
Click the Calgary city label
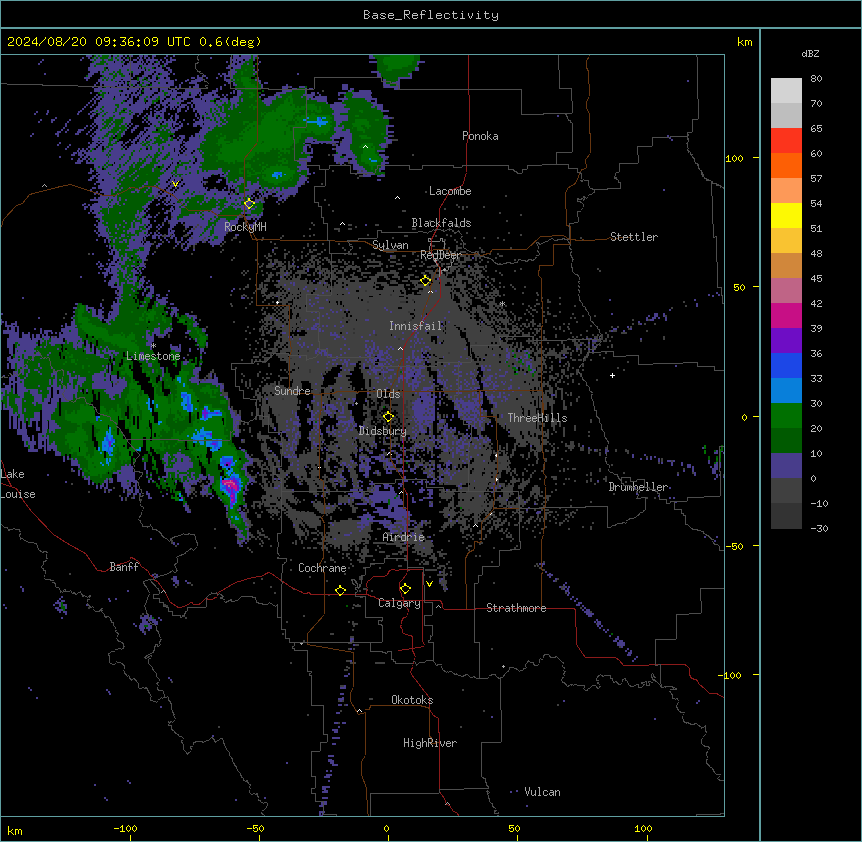tap(400, 603)
